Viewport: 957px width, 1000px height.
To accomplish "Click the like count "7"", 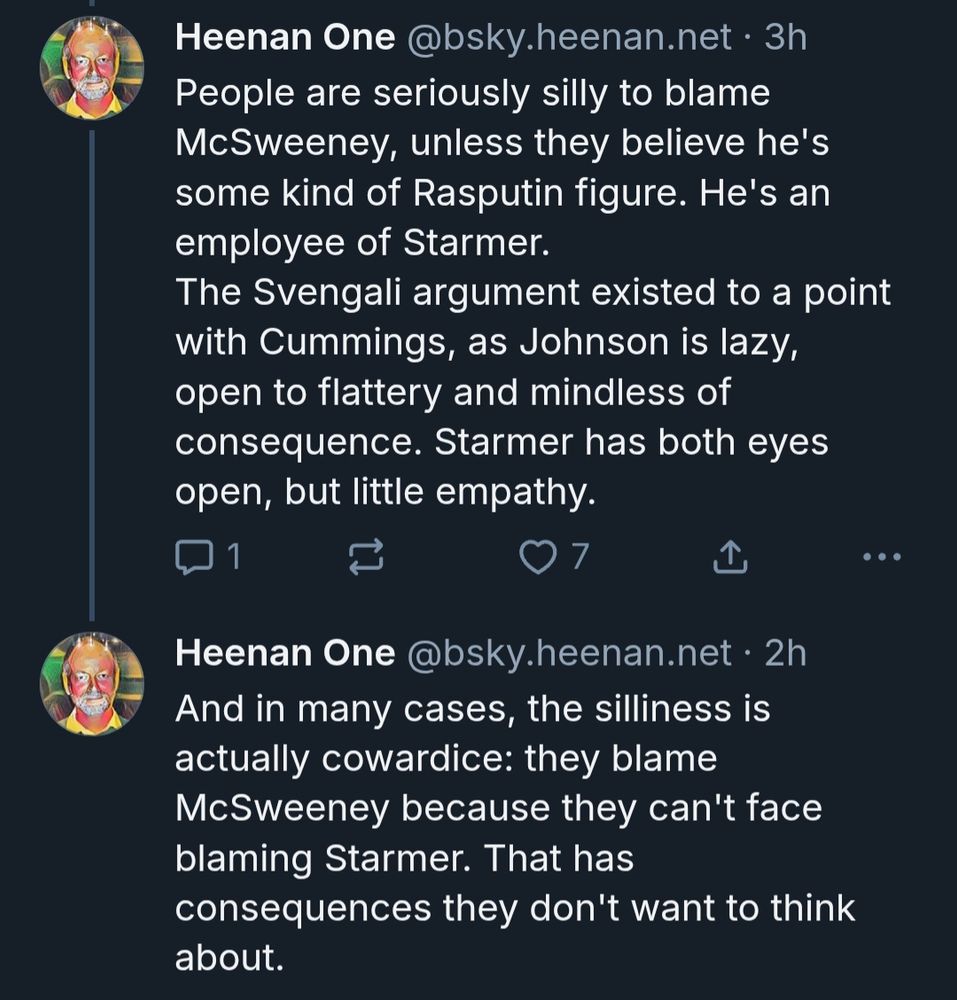I will (x=579, y=557).
